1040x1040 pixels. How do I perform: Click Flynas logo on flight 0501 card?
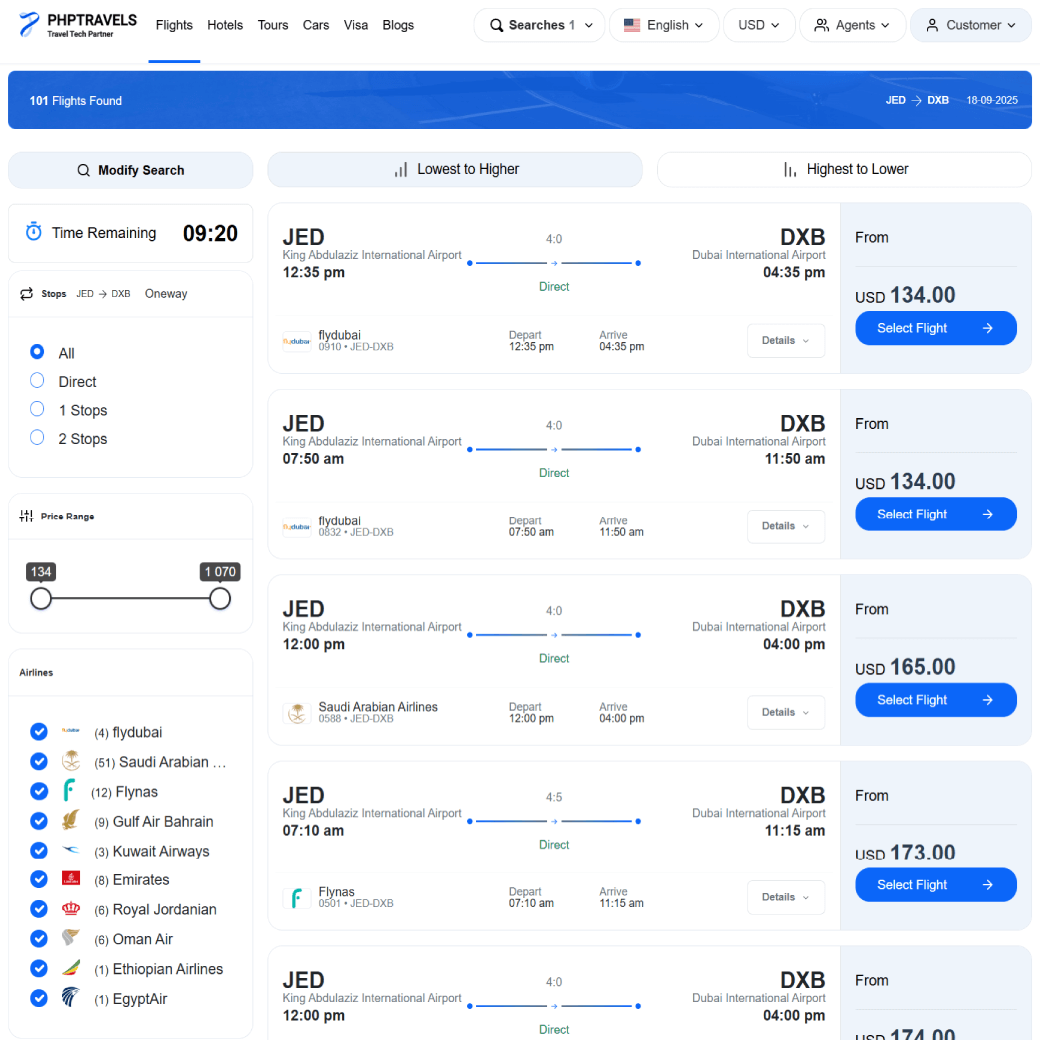point(296,898)
